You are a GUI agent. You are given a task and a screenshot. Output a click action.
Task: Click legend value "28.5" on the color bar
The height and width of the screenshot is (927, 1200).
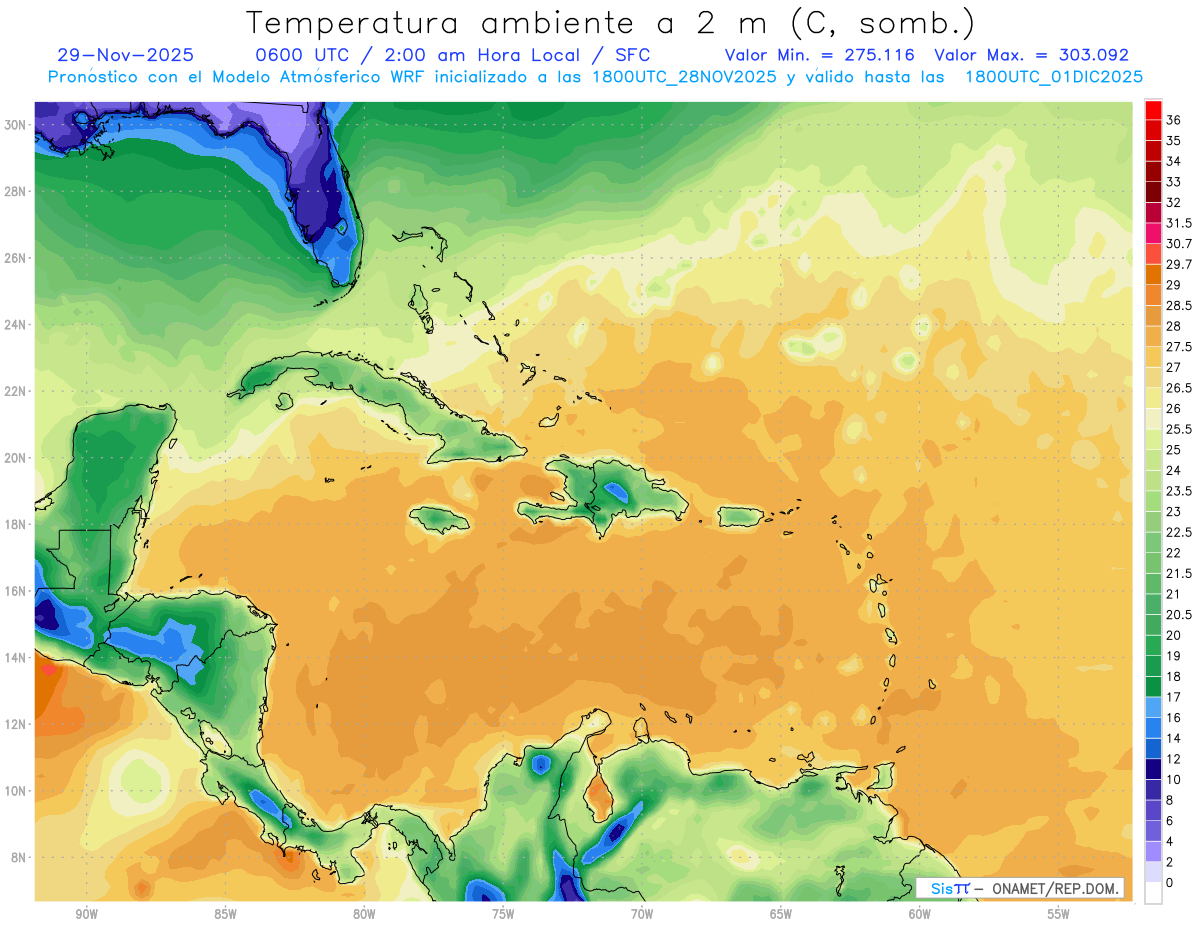(1179, 305)
